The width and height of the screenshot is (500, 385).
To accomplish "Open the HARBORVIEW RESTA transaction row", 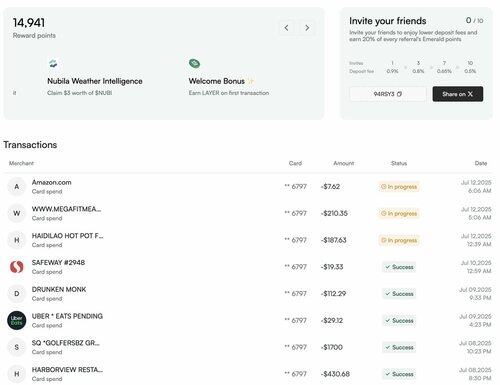I will click(x=248, y=374).
